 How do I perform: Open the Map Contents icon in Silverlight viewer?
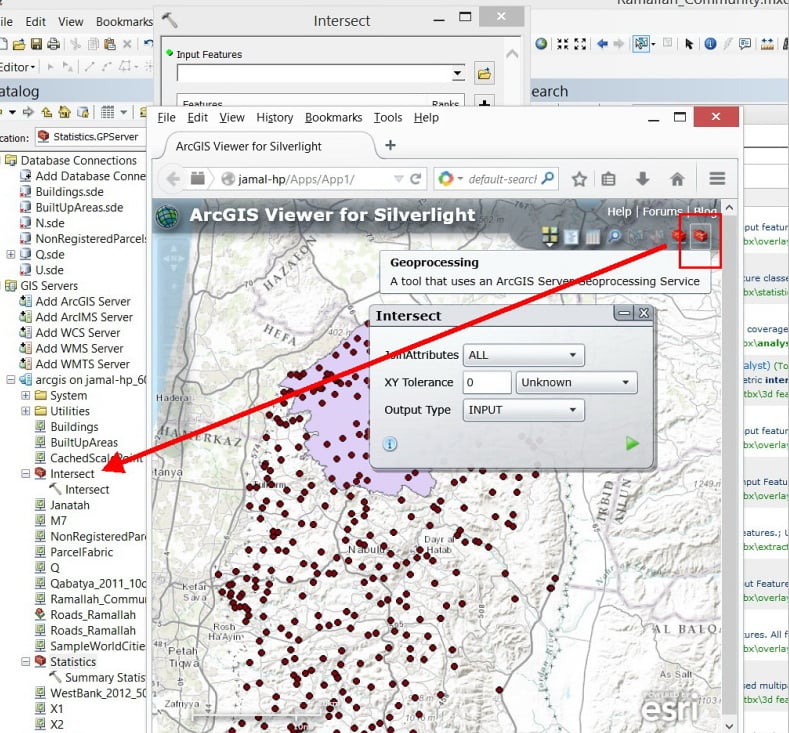pyautogui.click(x=571, y=236)
